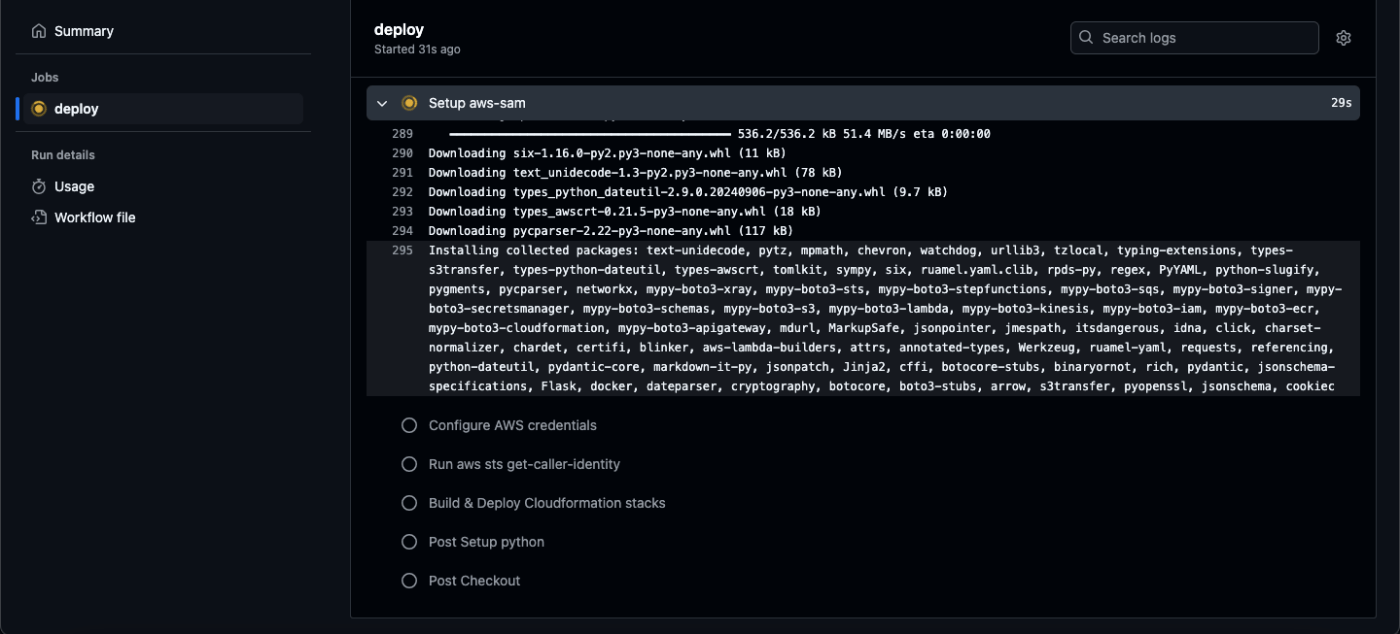The width and height of the screenshot is (1400, 634).
Task: Collapse the Setup aws-sam step chevron
Action: pyautogui.click(x=382, y=103)
